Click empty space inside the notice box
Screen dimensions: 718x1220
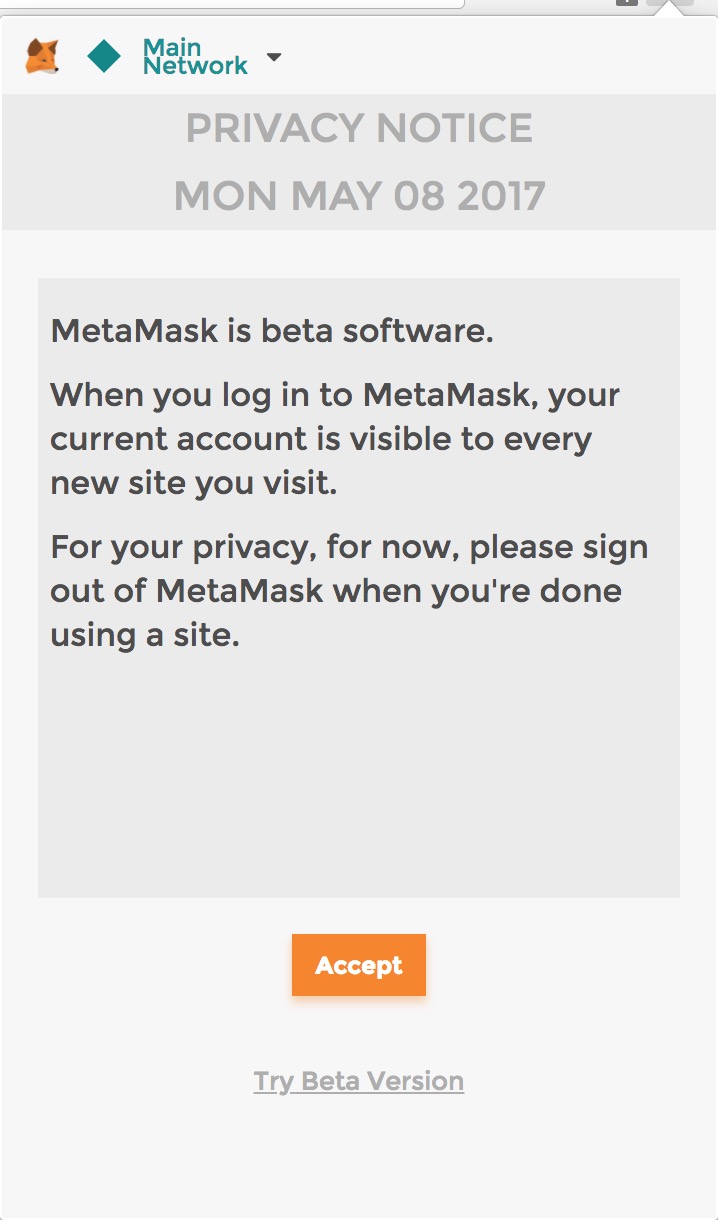coord(359,780)
